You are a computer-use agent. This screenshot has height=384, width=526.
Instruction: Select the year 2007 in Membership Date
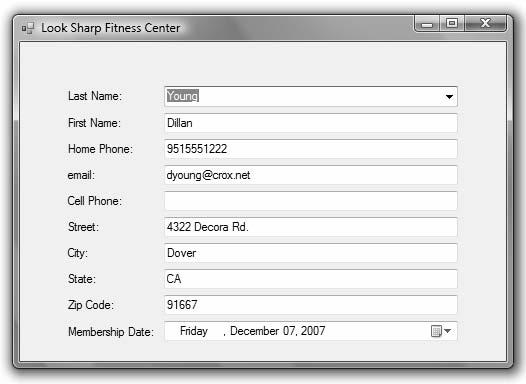click(313, 331)
